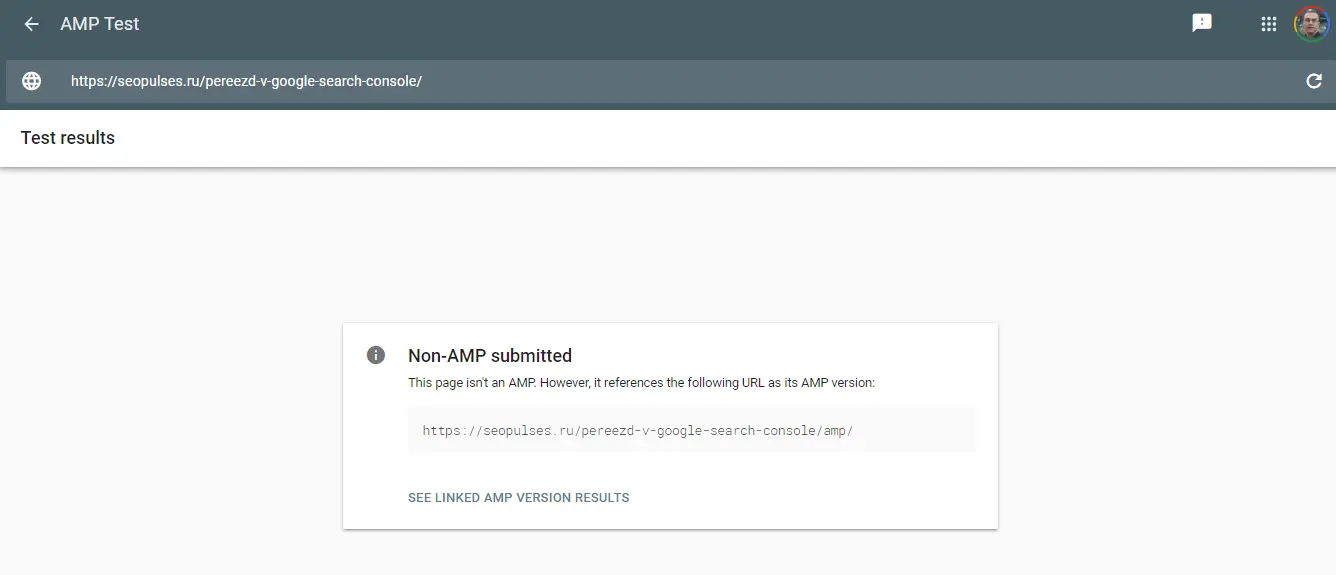Click the account profile avatar
The width and height of the screenshot is (1336, 575).
coord(1311,24)
